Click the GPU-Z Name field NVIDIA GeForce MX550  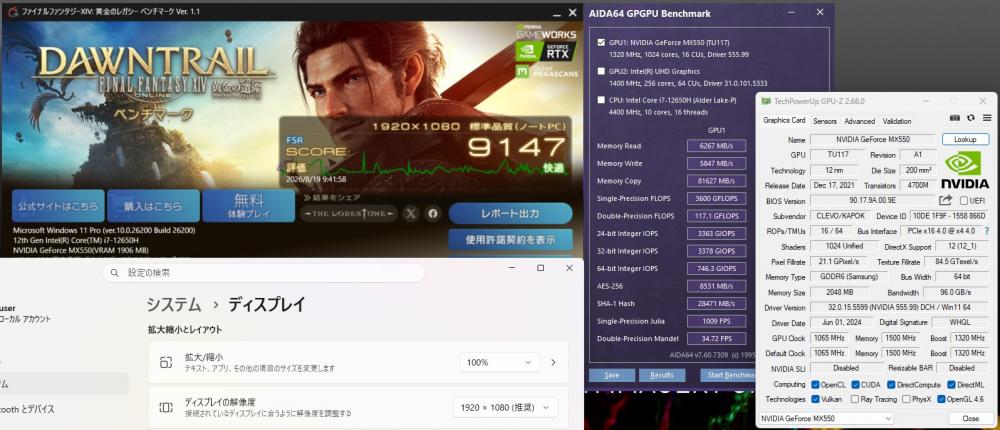[873, 139]
